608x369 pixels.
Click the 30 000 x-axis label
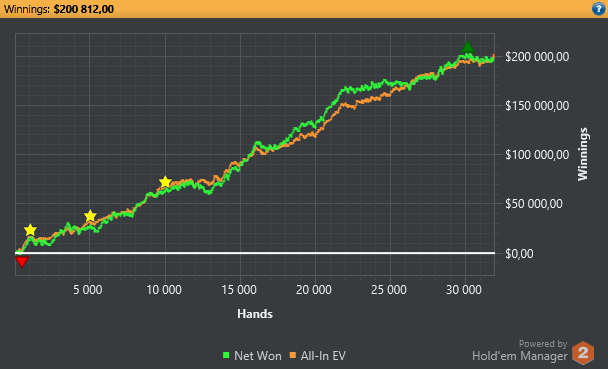pos(464,290)
